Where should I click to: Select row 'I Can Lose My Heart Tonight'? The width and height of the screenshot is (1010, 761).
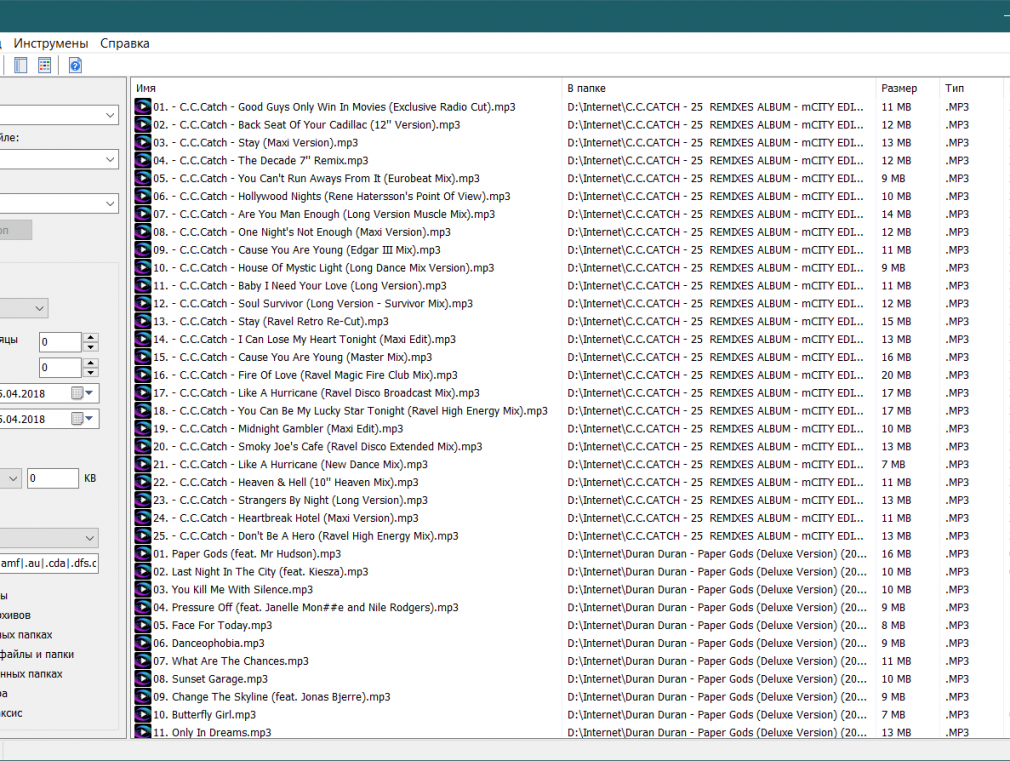(x=567, y=340)
